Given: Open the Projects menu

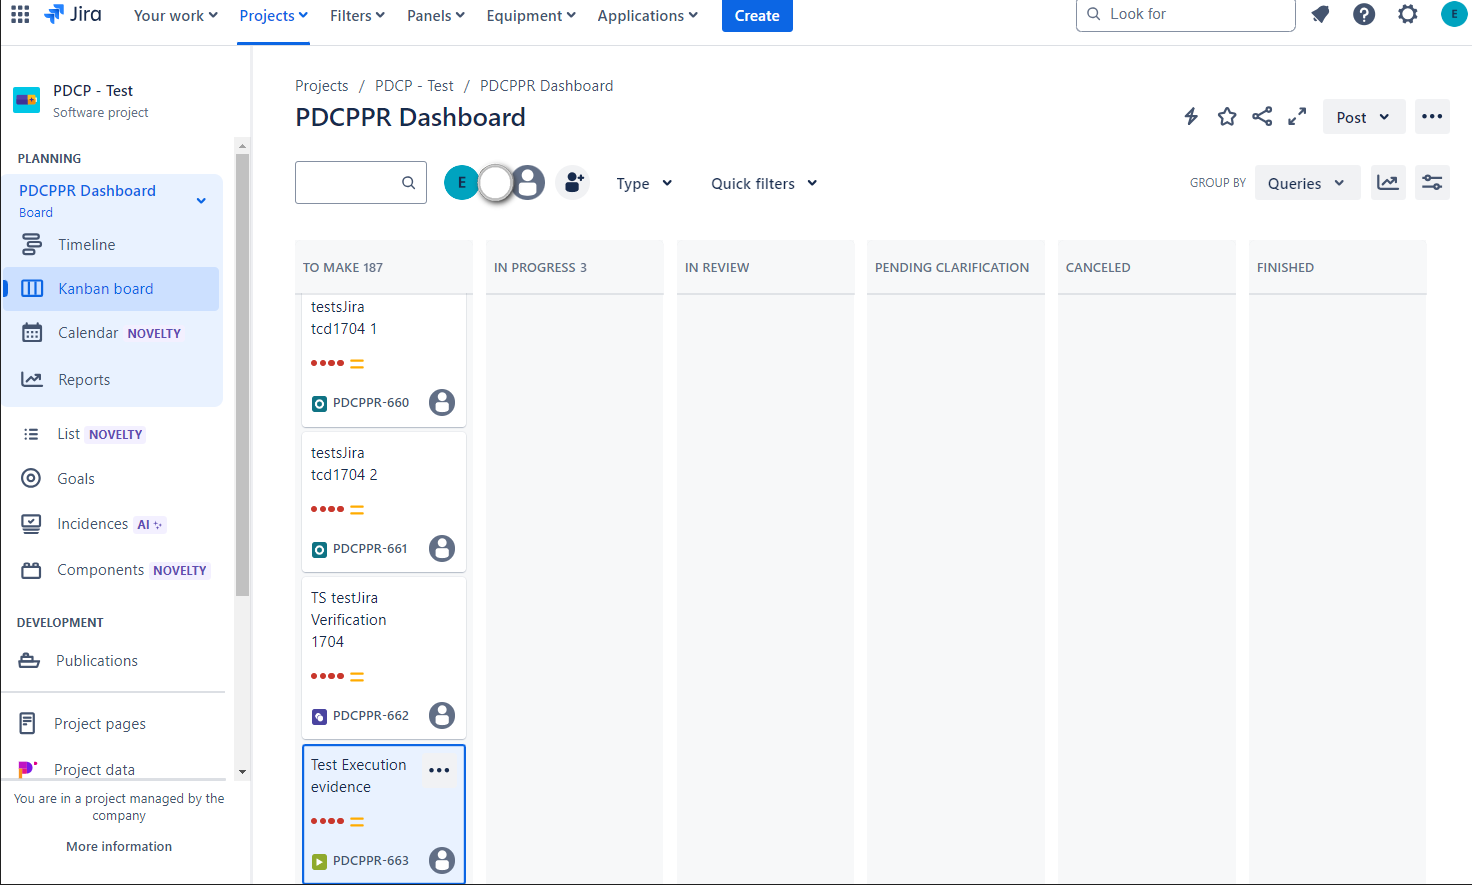Looking at the screenshot, I should point(272,15).
